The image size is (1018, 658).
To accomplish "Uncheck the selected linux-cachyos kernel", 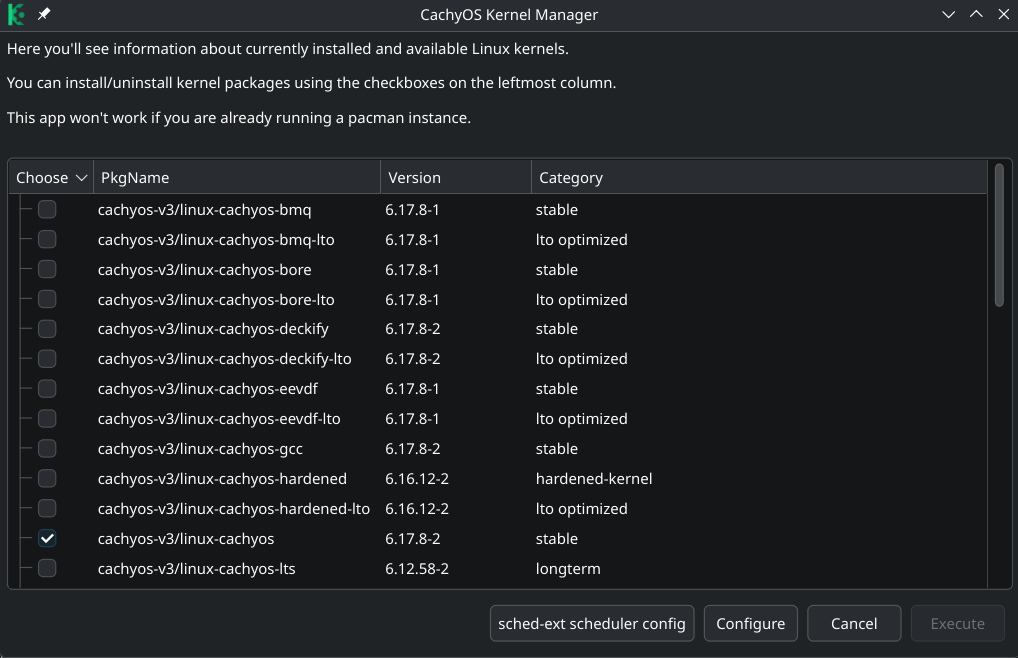I will (46, 538).
